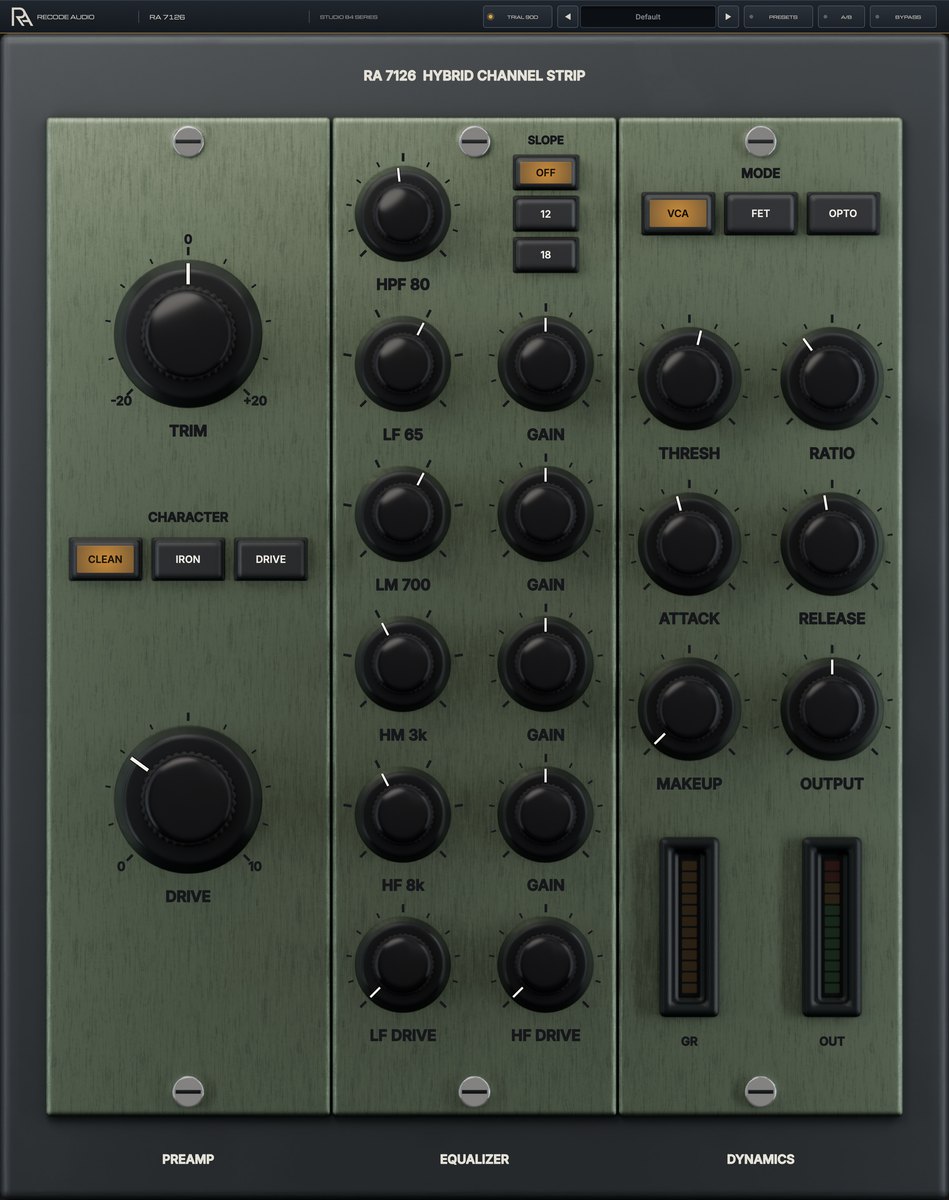Click the GAIN knob beside HM 3k

[x=546, y=663]
